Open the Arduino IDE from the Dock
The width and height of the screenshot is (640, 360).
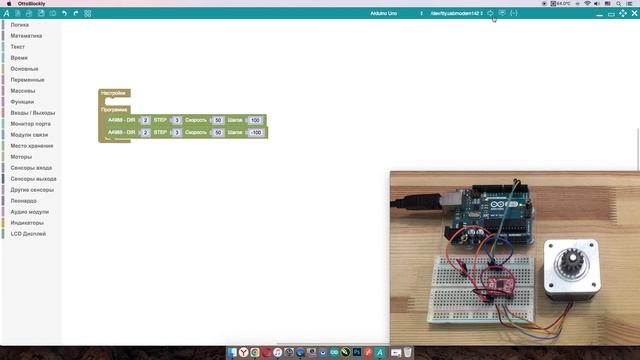click(334, 352)
